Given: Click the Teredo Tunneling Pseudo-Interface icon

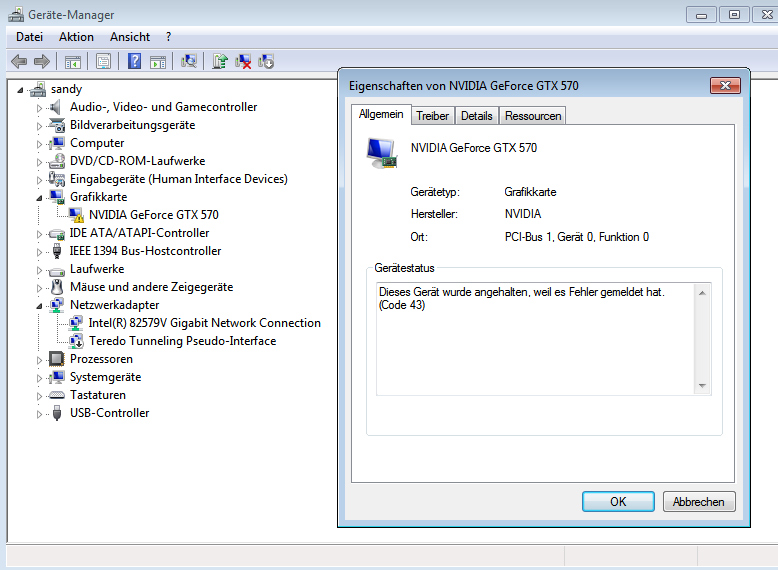Looking at the screenshot, I should 76,341.
